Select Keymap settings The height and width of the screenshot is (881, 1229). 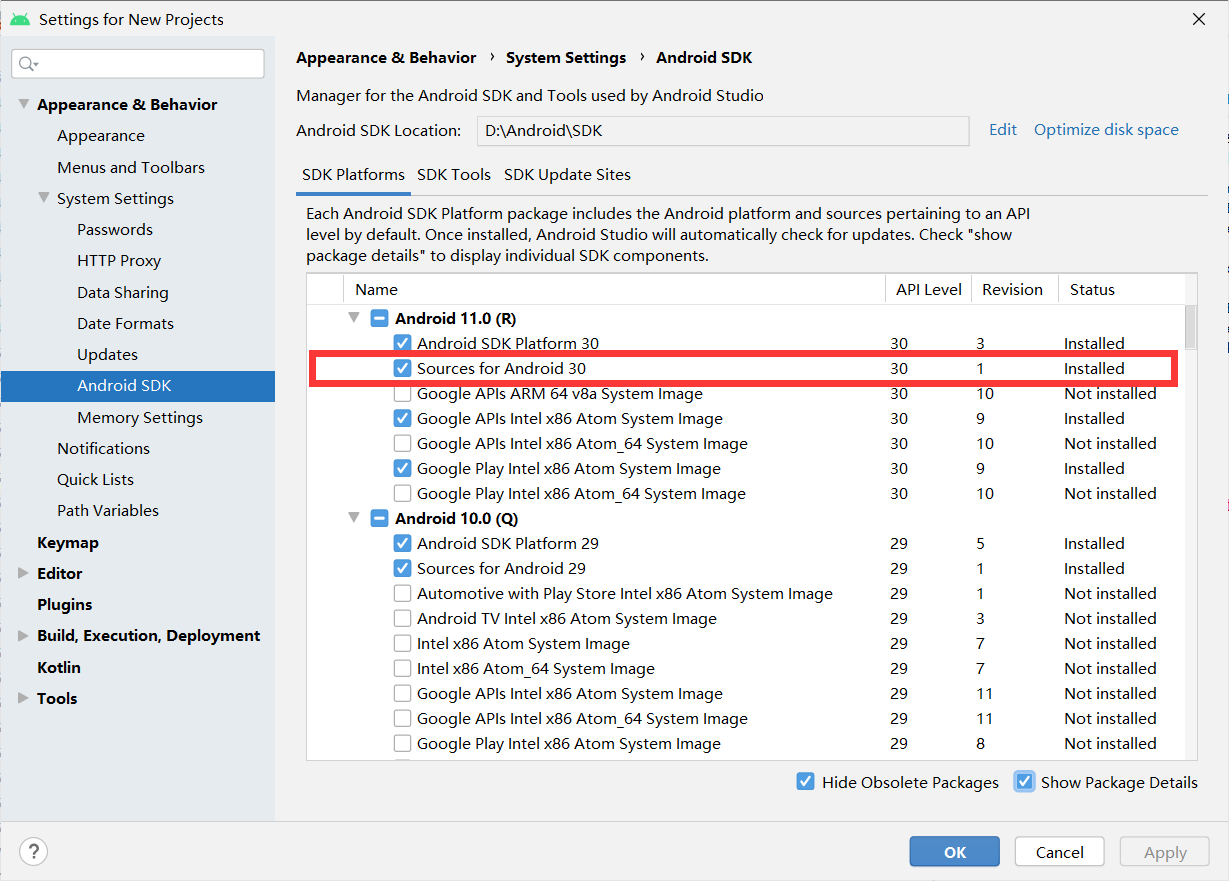click(x=68, y=543)
